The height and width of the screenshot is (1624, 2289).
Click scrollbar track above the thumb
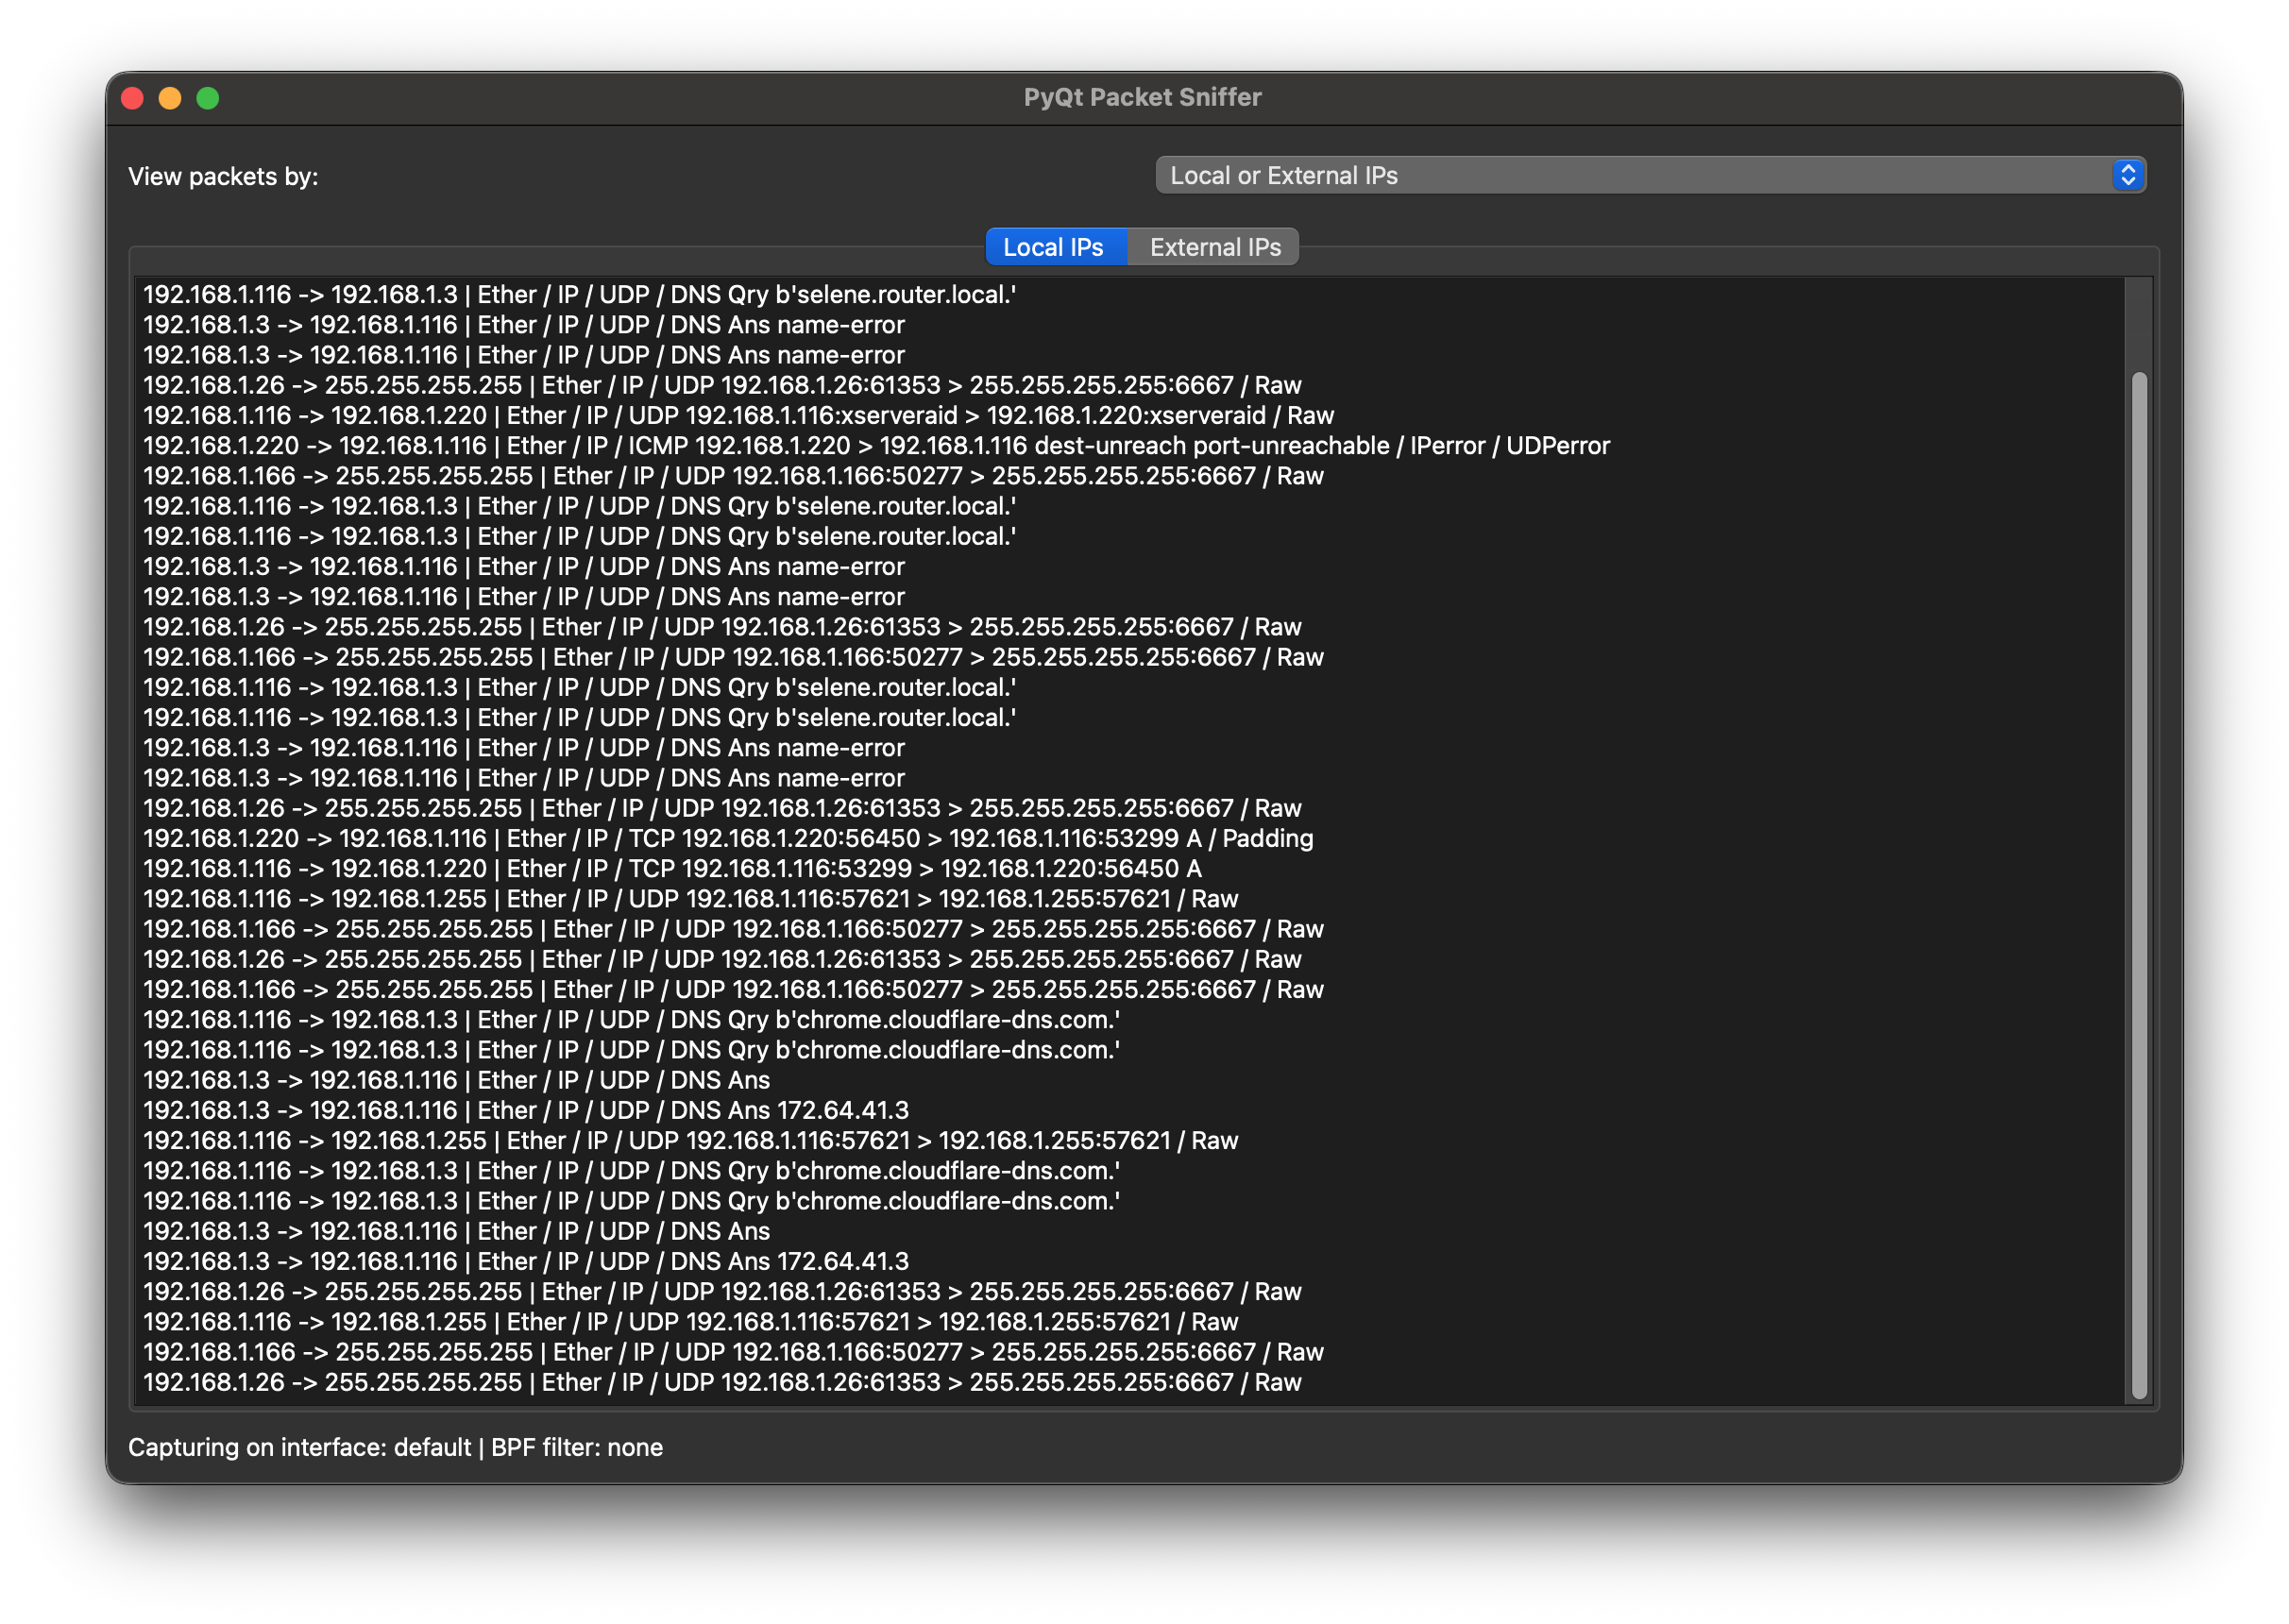pyautogui.click(x=2139, y=325)
